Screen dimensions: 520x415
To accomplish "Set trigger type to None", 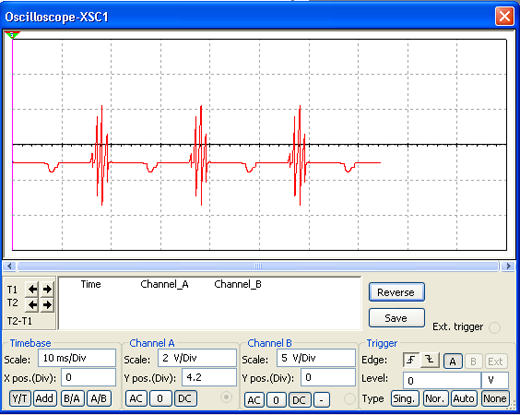I will 495,398.
